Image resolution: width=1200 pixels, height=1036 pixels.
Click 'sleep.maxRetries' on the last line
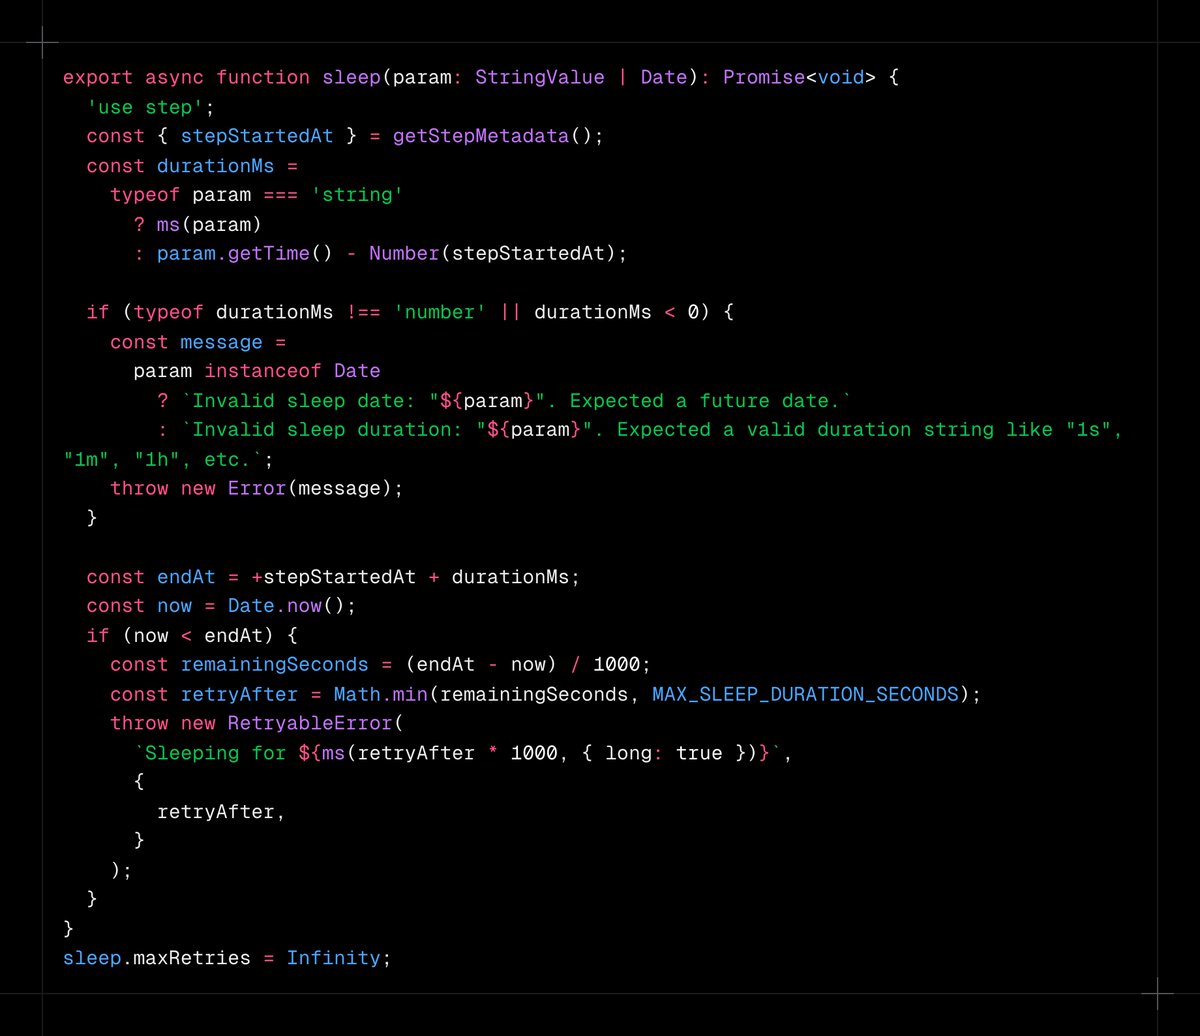click(157, 959)
